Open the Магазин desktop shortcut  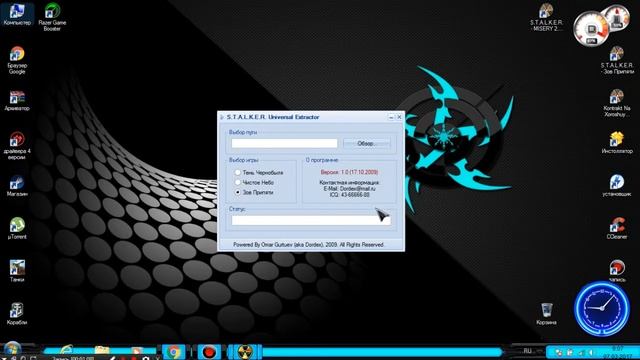click(x=17, y=186)
